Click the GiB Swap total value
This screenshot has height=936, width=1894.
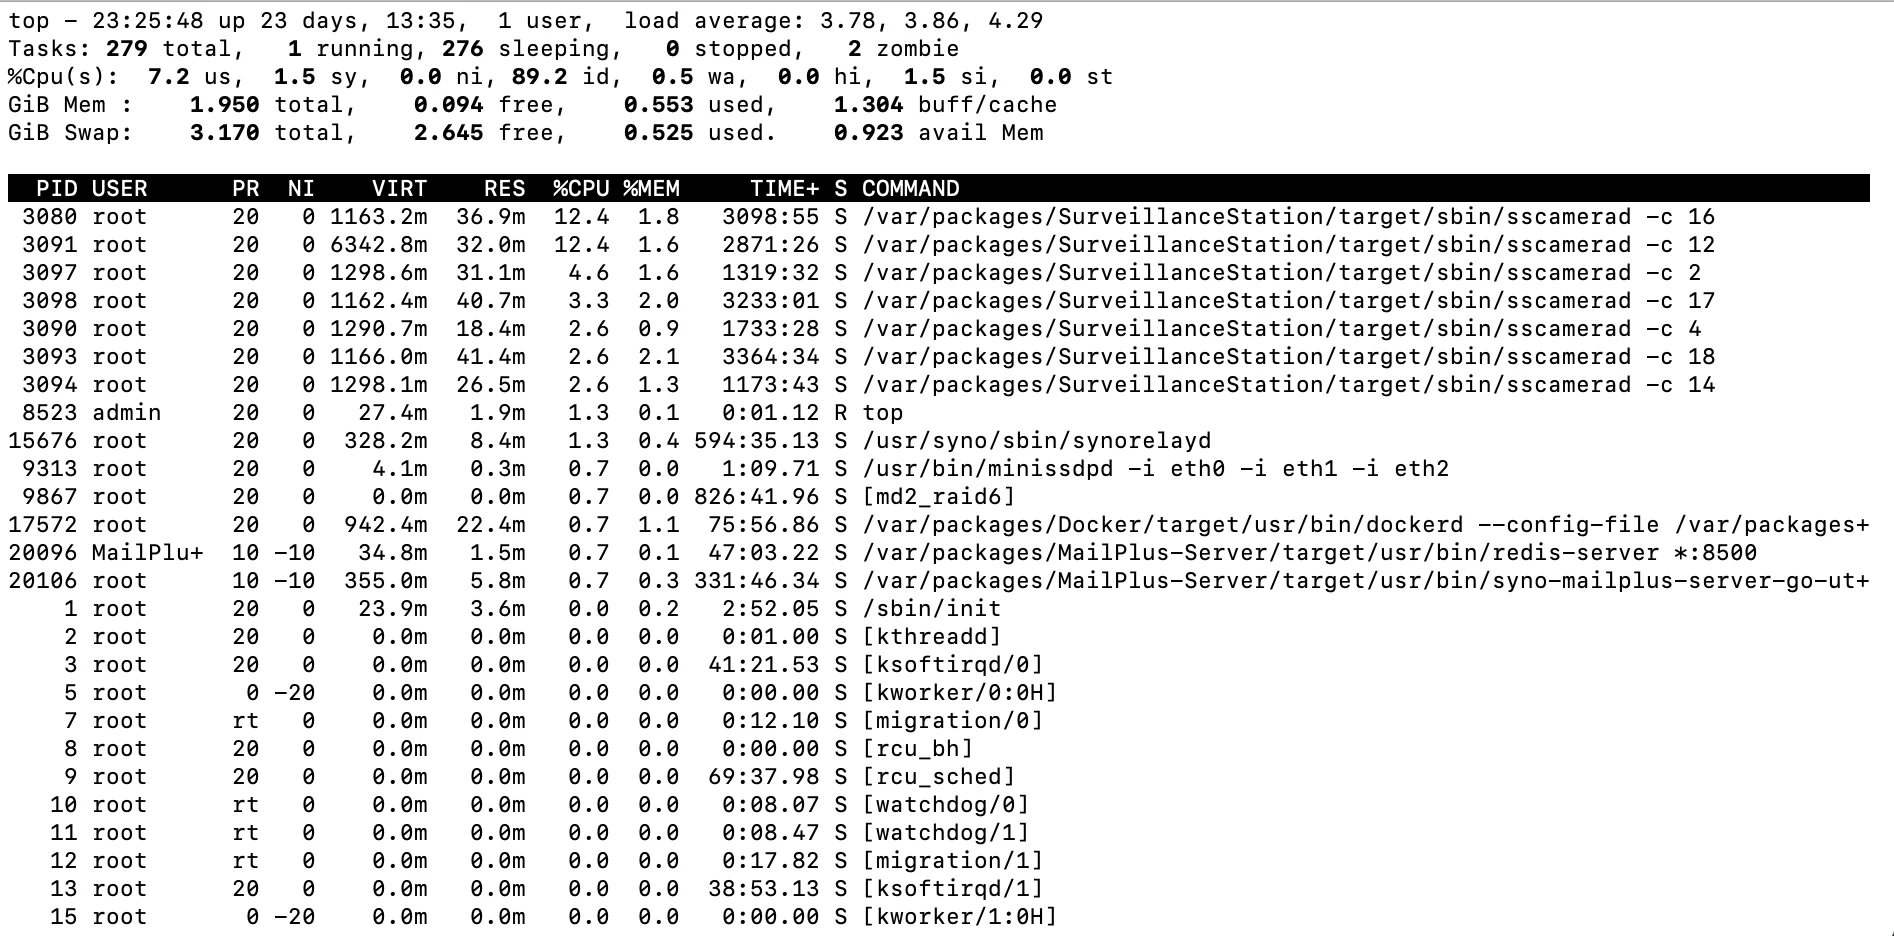click(224, 133)
